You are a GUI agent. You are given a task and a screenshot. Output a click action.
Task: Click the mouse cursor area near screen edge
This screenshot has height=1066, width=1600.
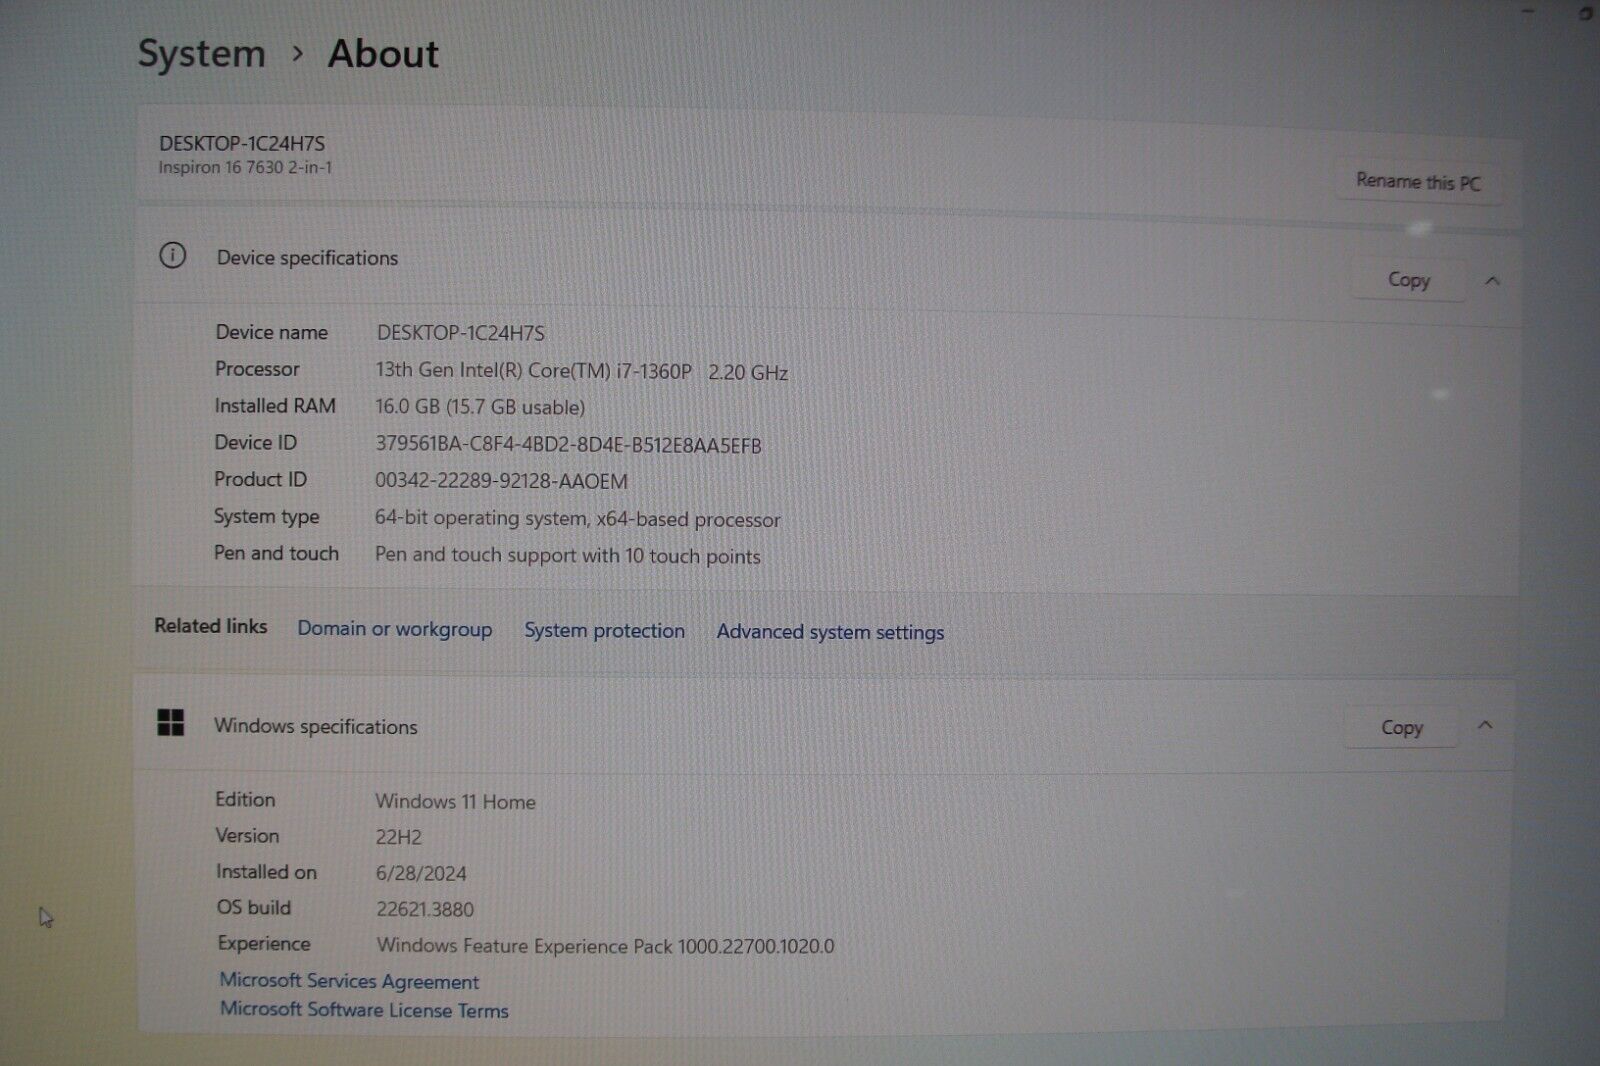(44, 917)
